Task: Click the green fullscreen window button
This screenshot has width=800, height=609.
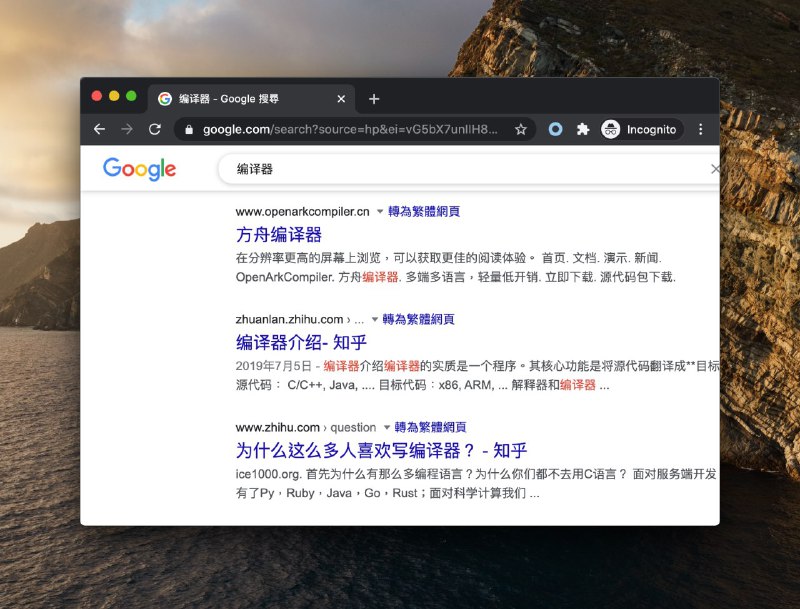Action: [x=131, y=96]
